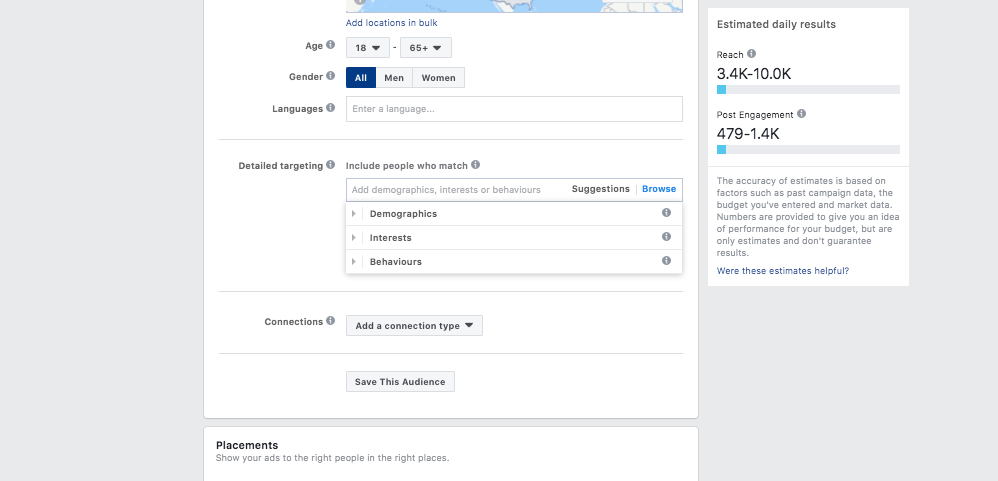Screen dimensions: 998x481
Task: Open the Detailed targeting info tooltip icon
Action: click(330, 165)
